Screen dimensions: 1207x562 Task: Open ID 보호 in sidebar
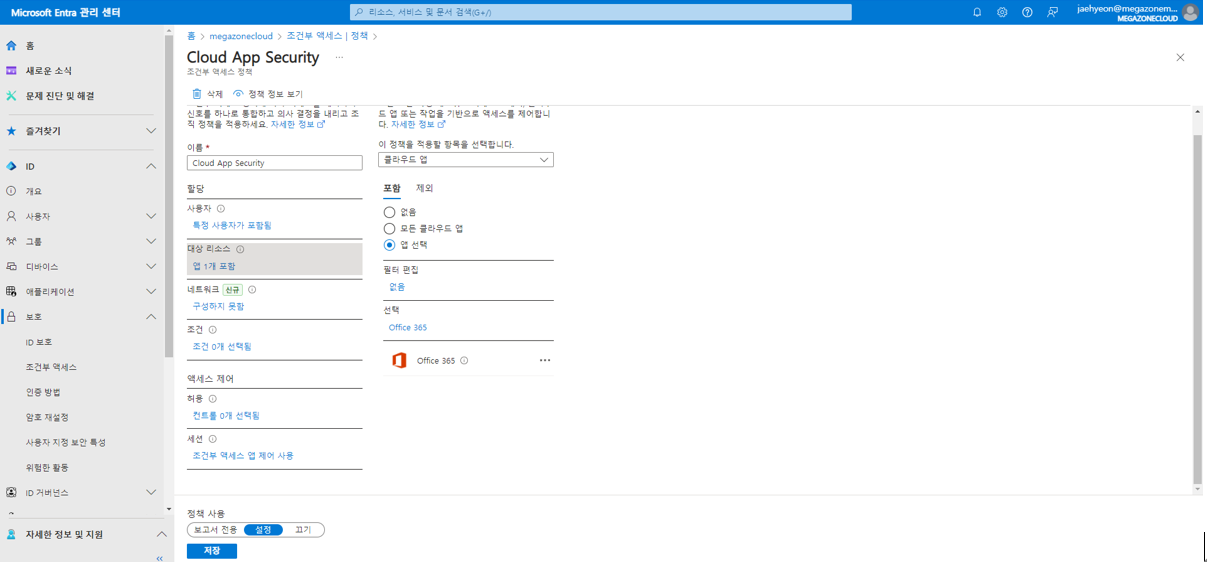pos(39,342)
